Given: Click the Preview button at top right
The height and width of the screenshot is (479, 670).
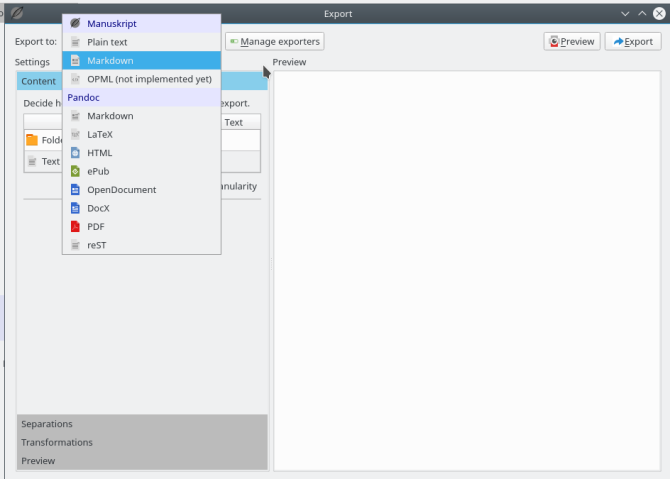Looking at the screenshot, I should 572,41.
